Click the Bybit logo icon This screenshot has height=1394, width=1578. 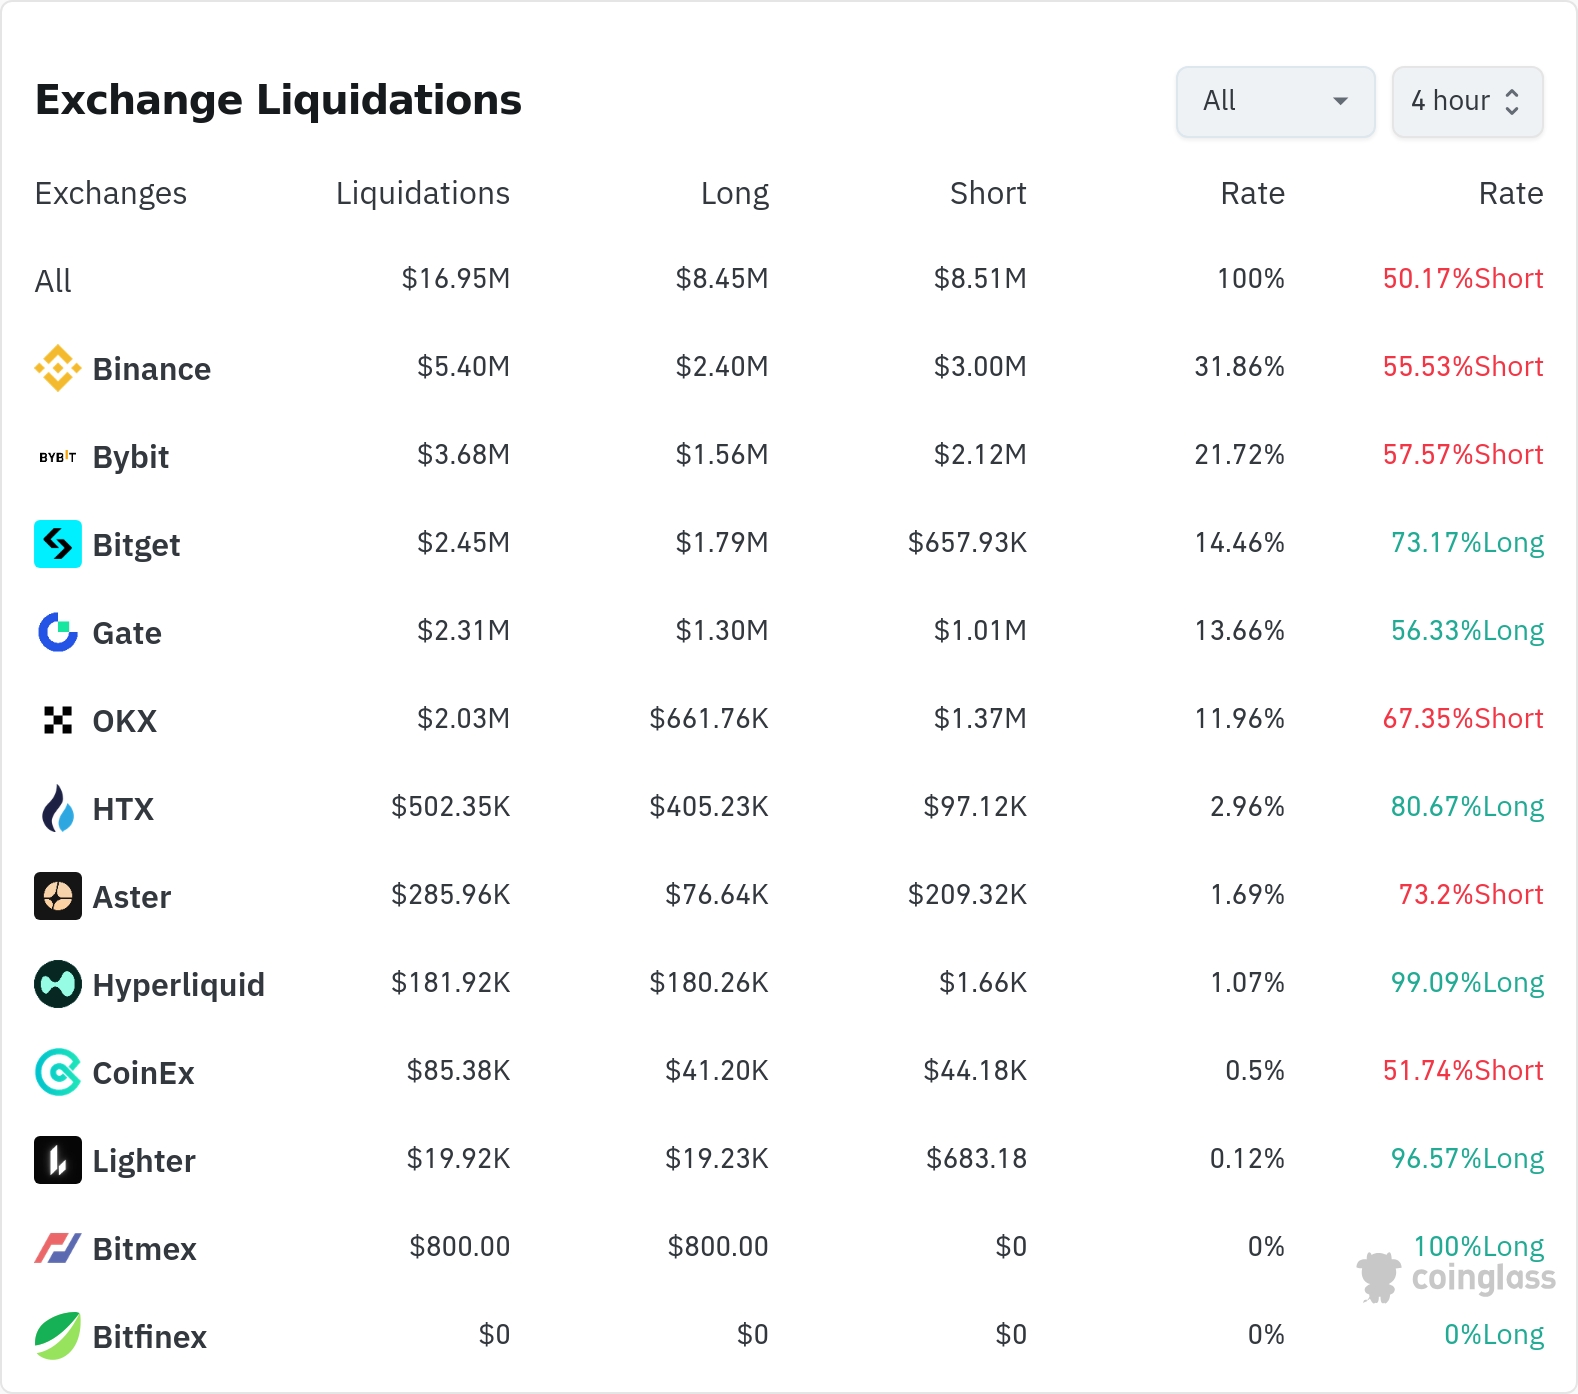(x=58, y=457)
